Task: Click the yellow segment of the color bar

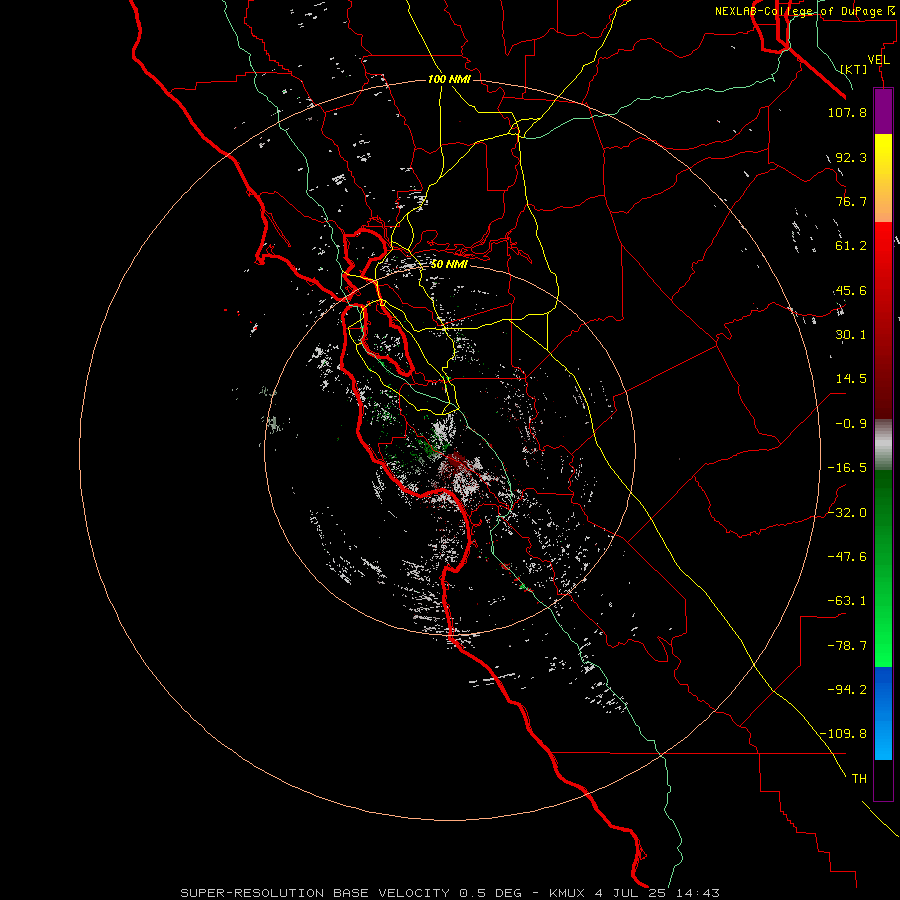Action: pos(883,156)
